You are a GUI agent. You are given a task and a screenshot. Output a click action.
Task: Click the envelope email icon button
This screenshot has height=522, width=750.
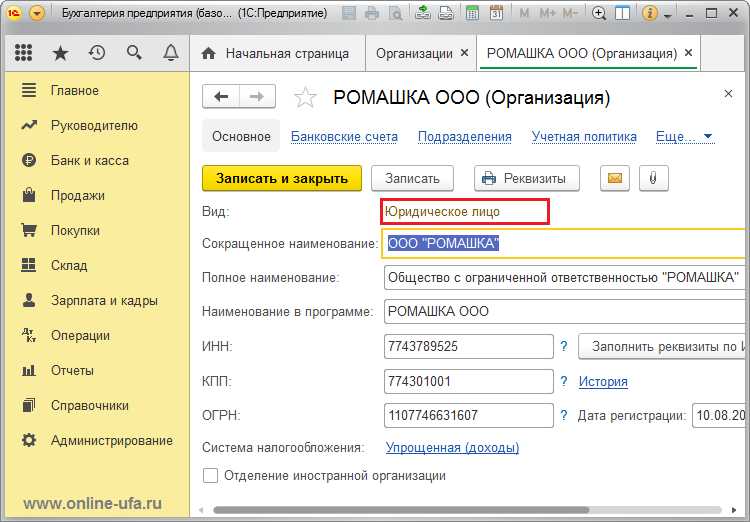[x=615, y=178]
